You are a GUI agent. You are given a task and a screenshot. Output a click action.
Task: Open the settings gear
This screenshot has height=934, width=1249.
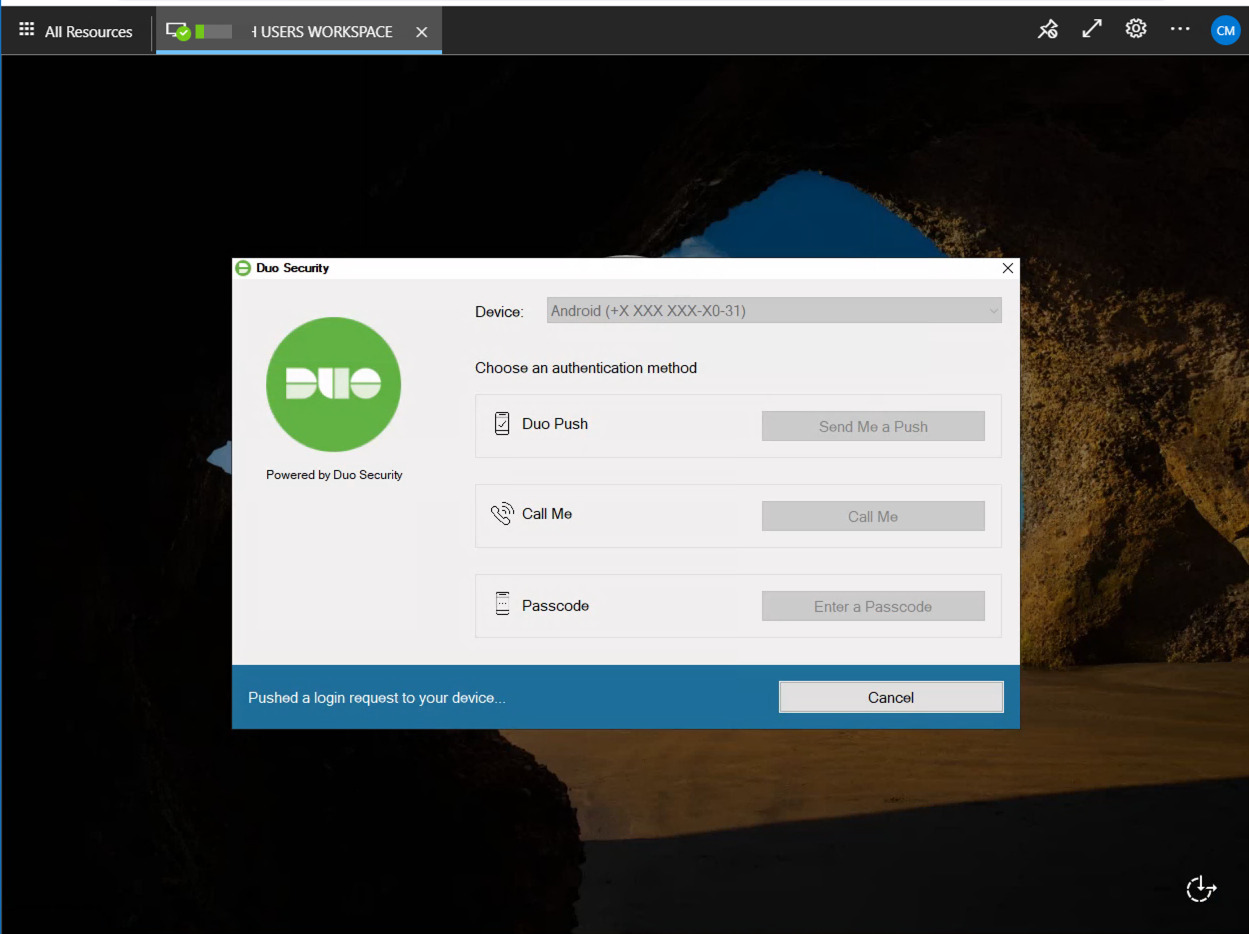coord(1136,29)
